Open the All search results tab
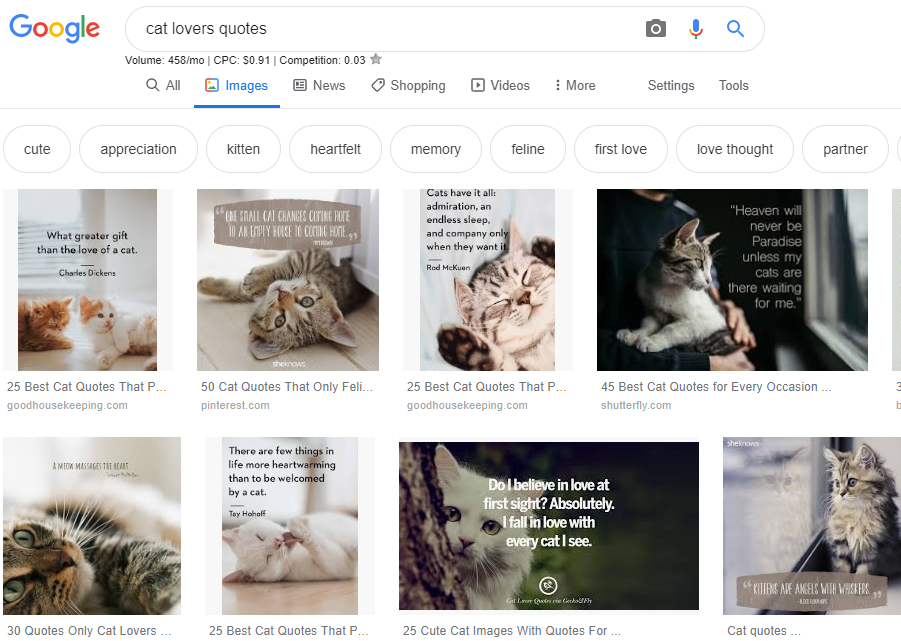This screenshot has height=641, width=901. pyautogui.click(x=163, y=86)
